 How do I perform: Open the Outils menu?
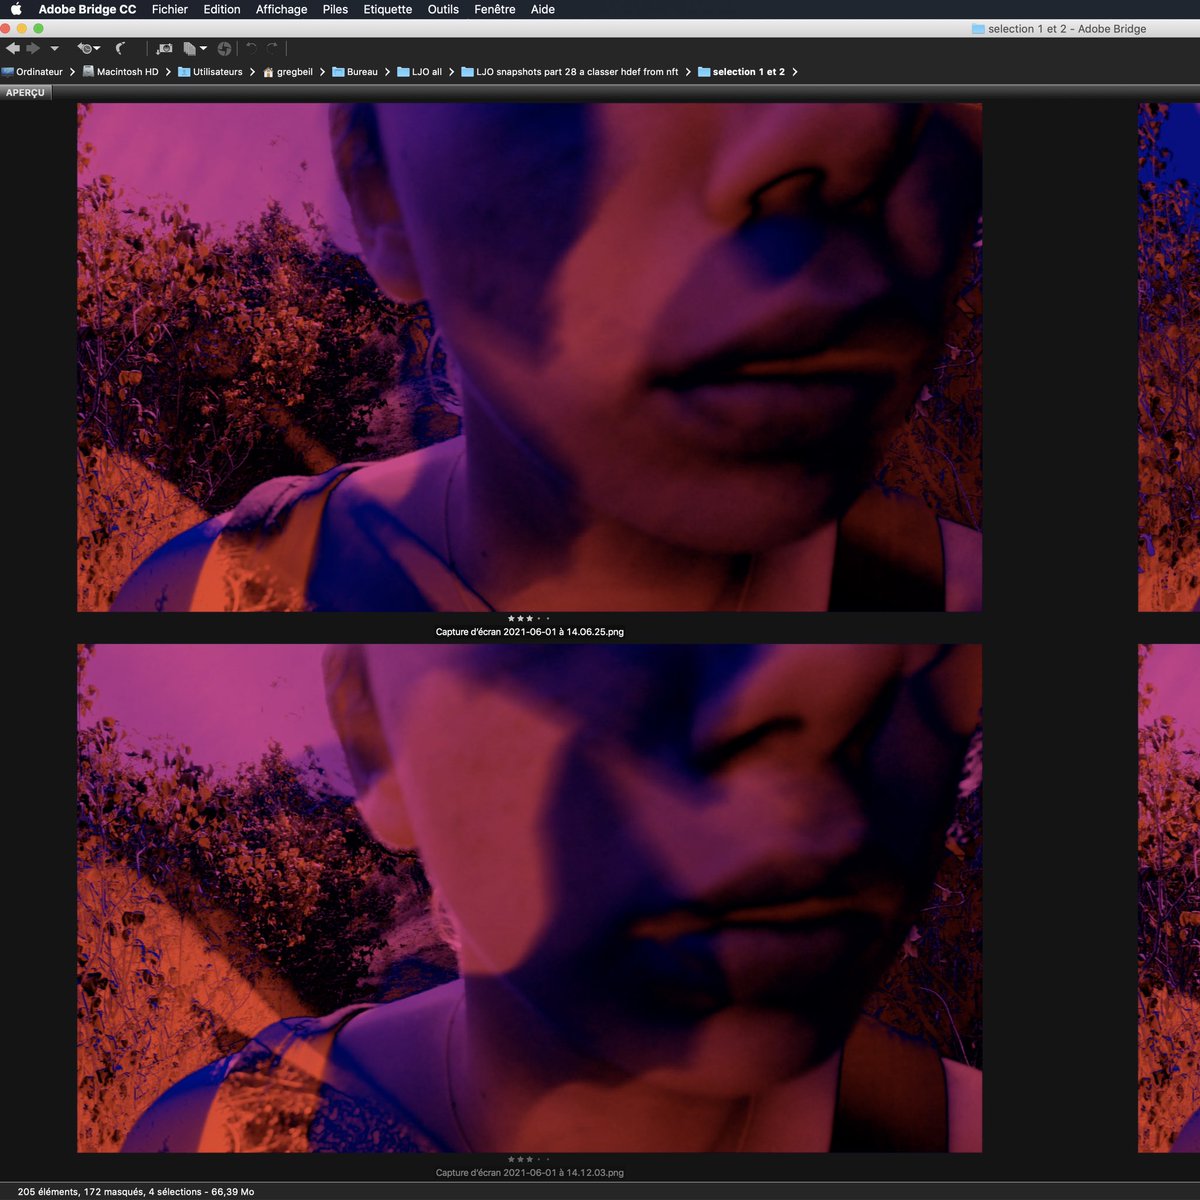click(x=443, y=9)
